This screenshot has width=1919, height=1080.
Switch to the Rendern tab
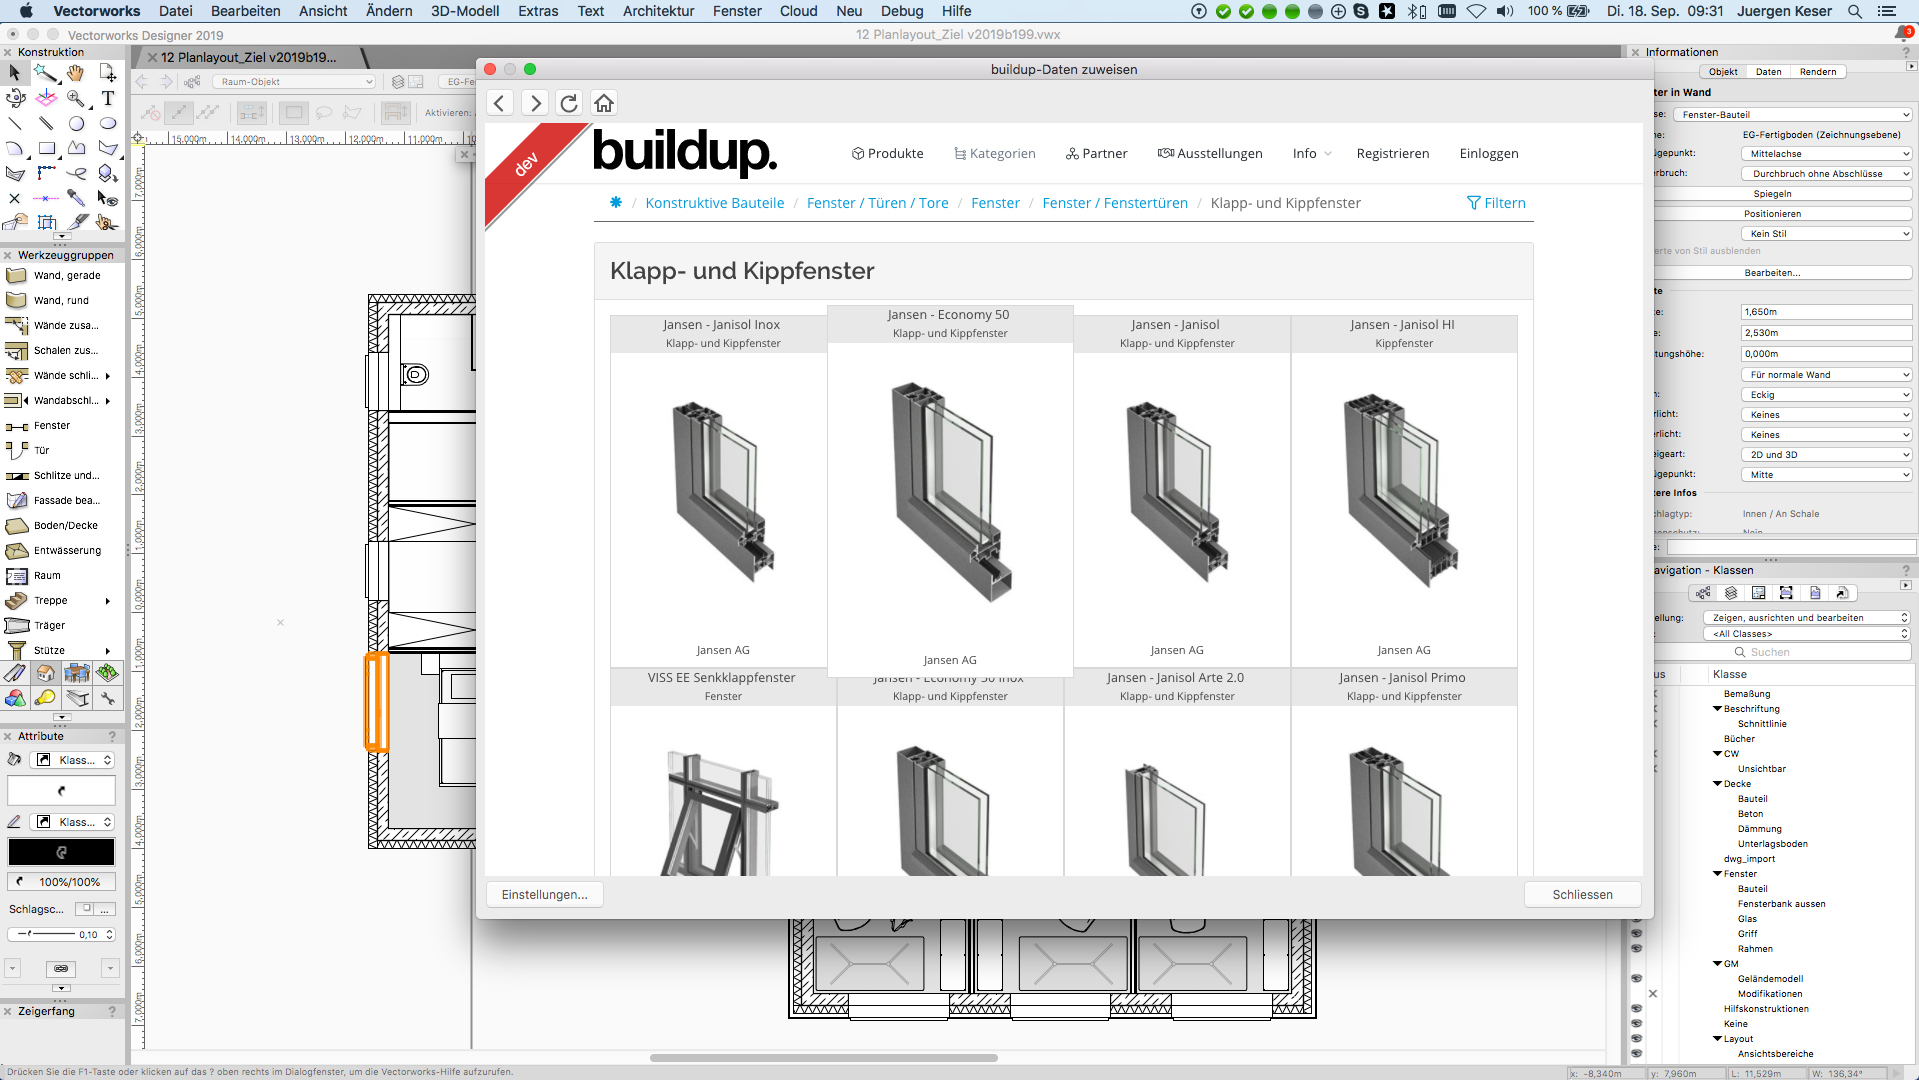pyautogui.click(x=1818, y=72)
